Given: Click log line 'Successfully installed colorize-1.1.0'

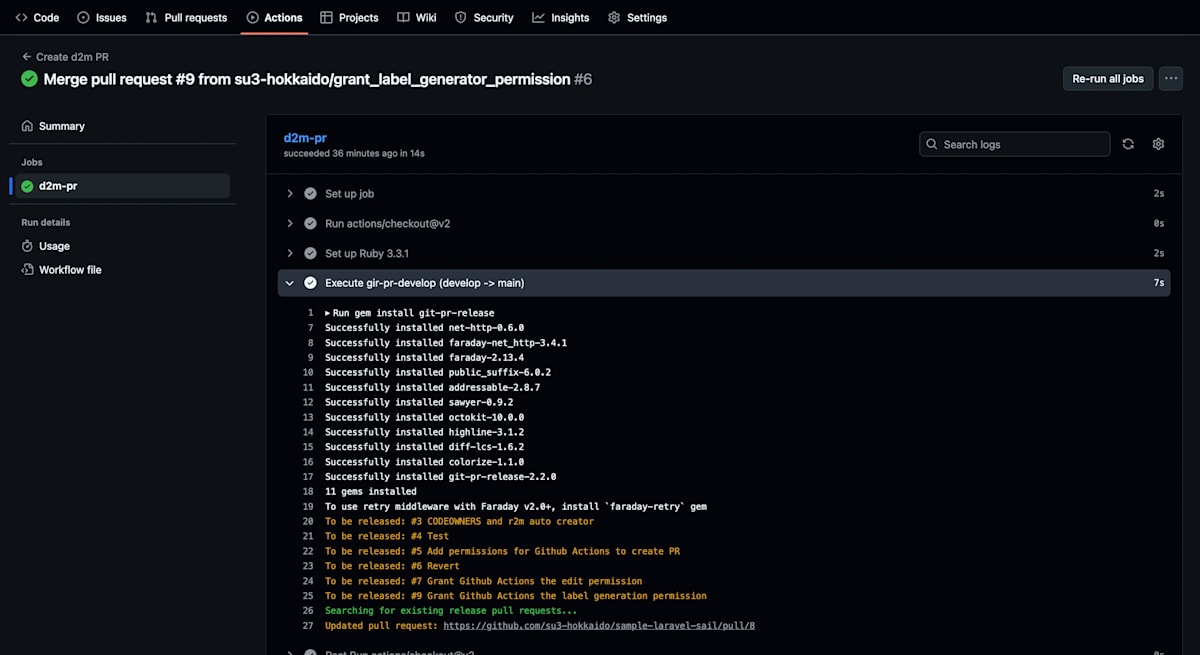Looking at the screenshot, I should pyautogui.click(x=424, y=462).
